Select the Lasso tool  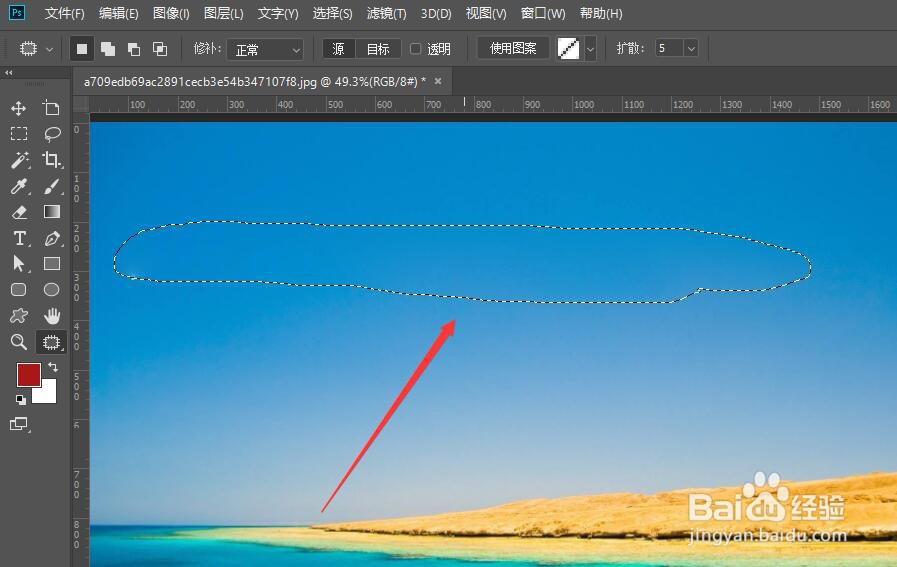51,134
